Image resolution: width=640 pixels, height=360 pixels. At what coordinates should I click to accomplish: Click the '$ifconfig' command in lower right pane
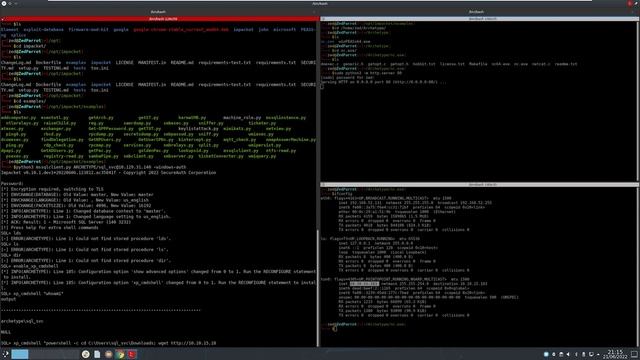point(341,194)
